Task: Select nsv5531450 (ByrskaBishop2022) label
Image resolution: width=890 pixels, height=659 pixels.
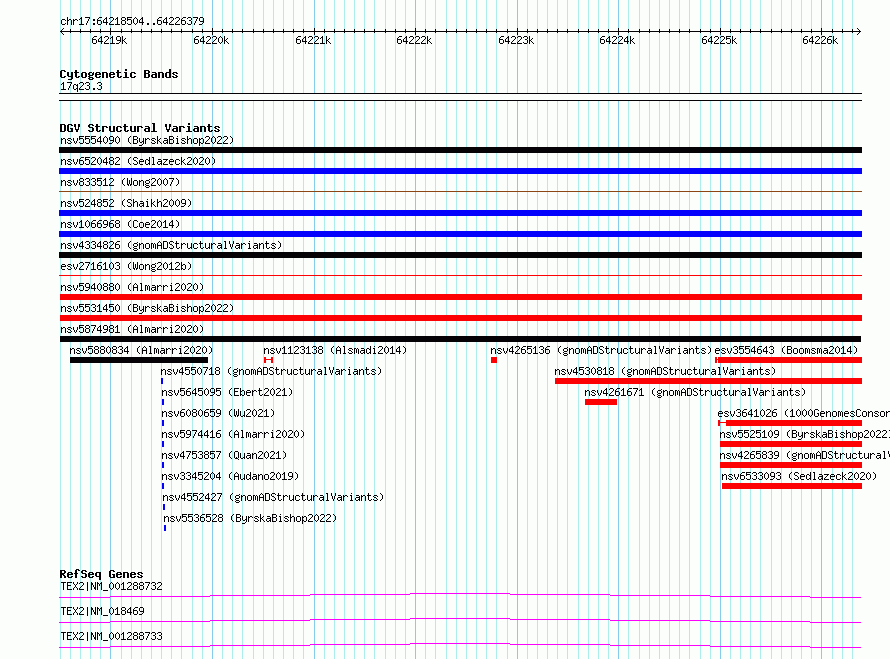Action: coord(147,308)
